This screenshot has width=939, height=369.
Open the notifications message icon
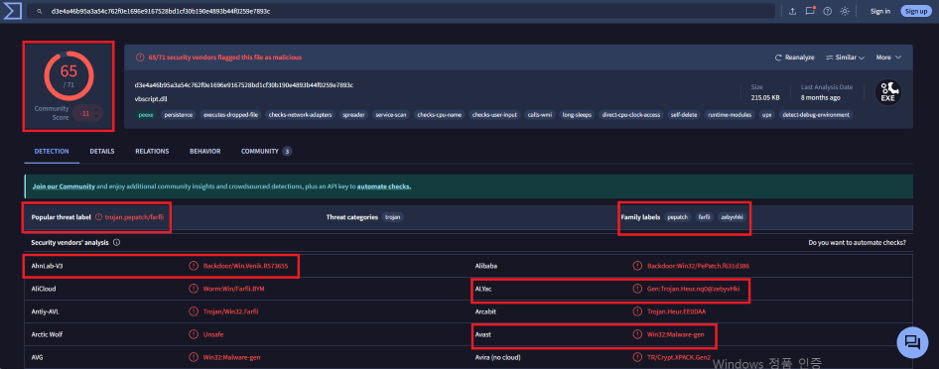810,11
